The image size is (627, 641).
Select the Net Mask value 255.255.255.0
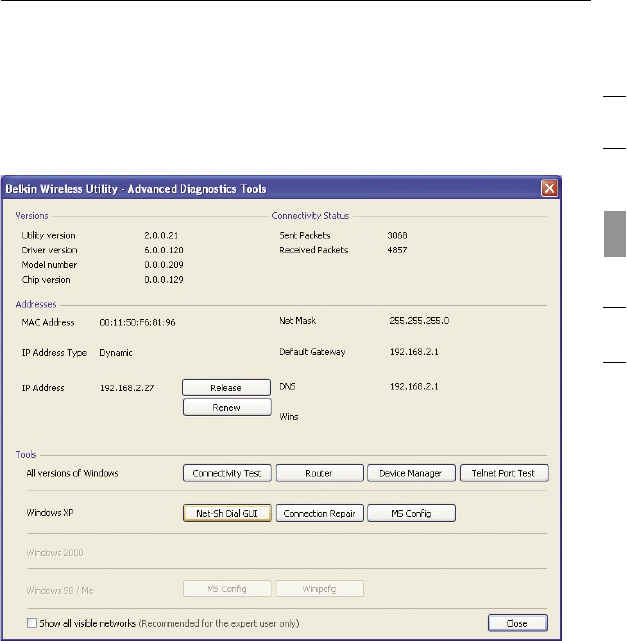pos(419,322)
